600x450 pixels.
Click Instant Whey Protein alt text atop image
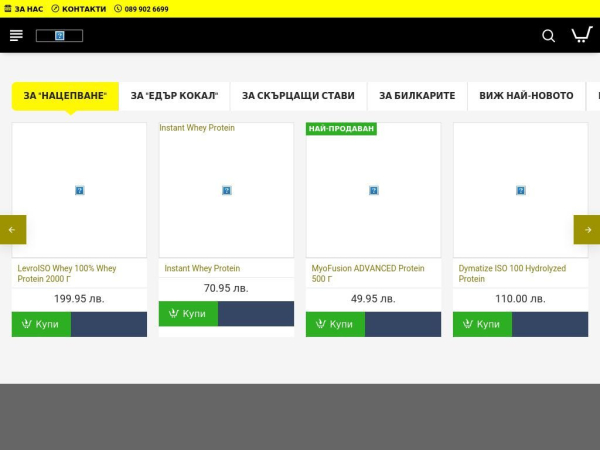coord(197,128)
